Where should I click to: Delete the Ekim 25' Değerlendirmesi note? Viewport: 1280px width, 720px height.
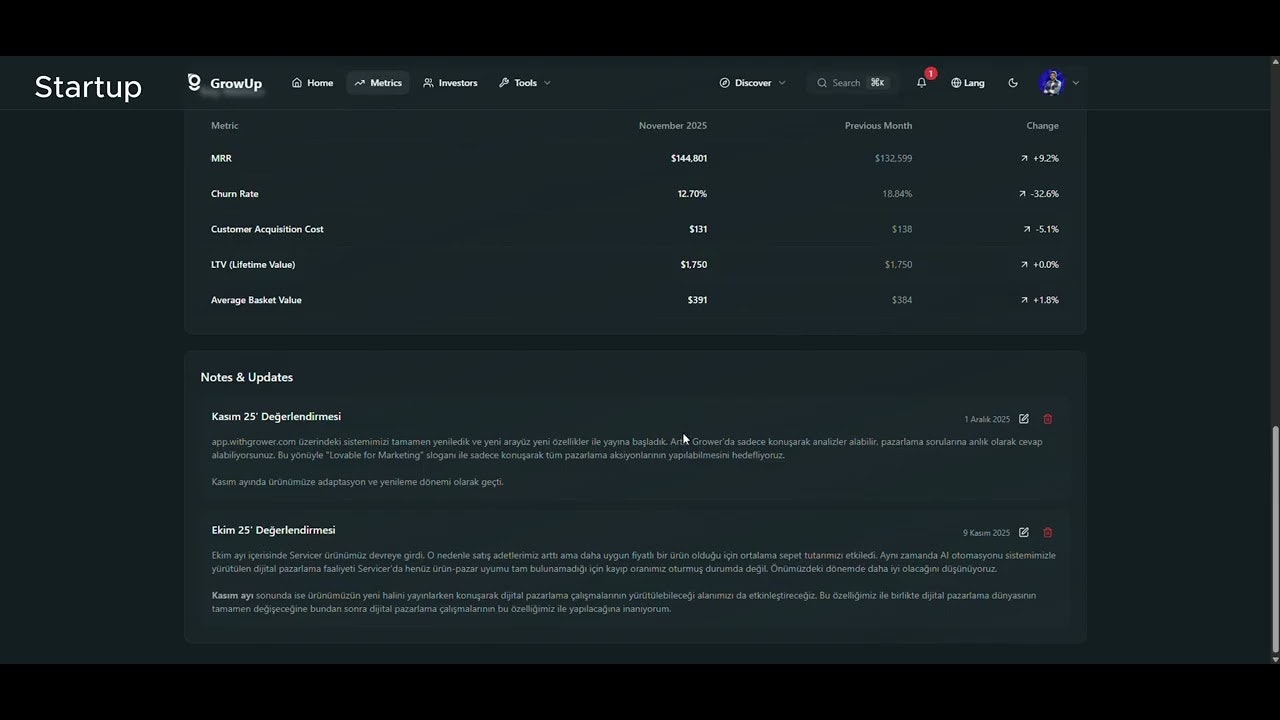tap(1048, 533)
